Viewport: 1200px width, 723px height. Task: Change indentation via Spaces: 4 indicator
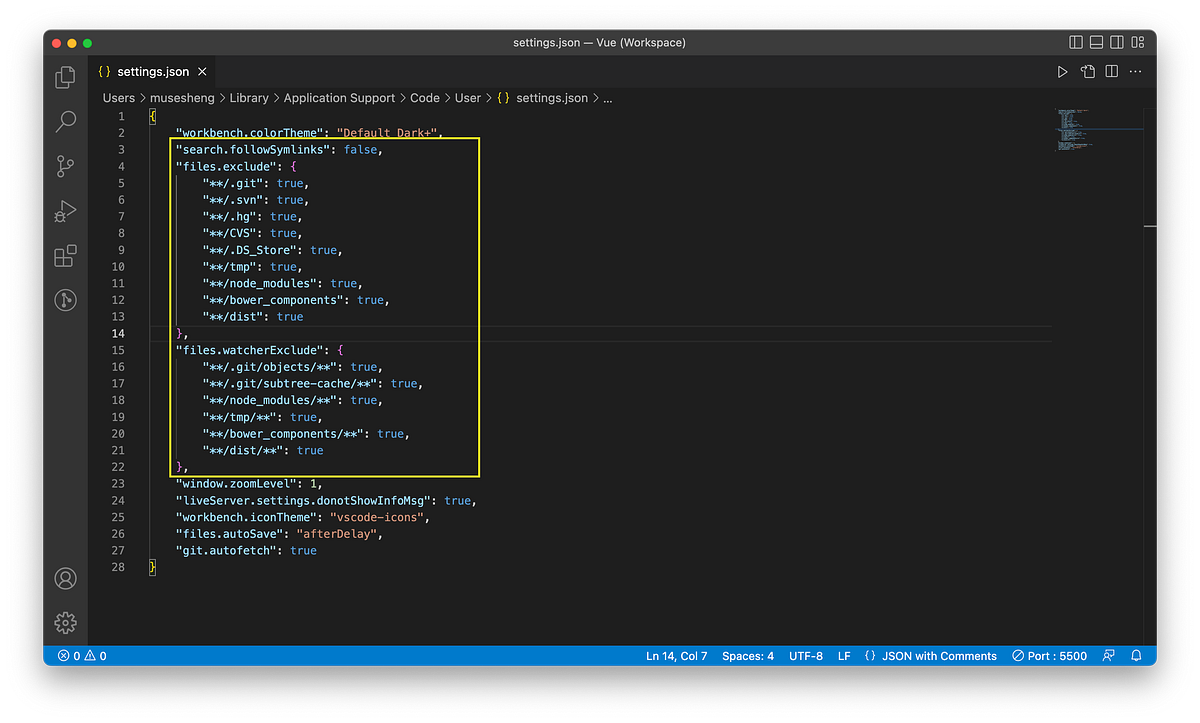pyautogui.click(x=747, y=655)
